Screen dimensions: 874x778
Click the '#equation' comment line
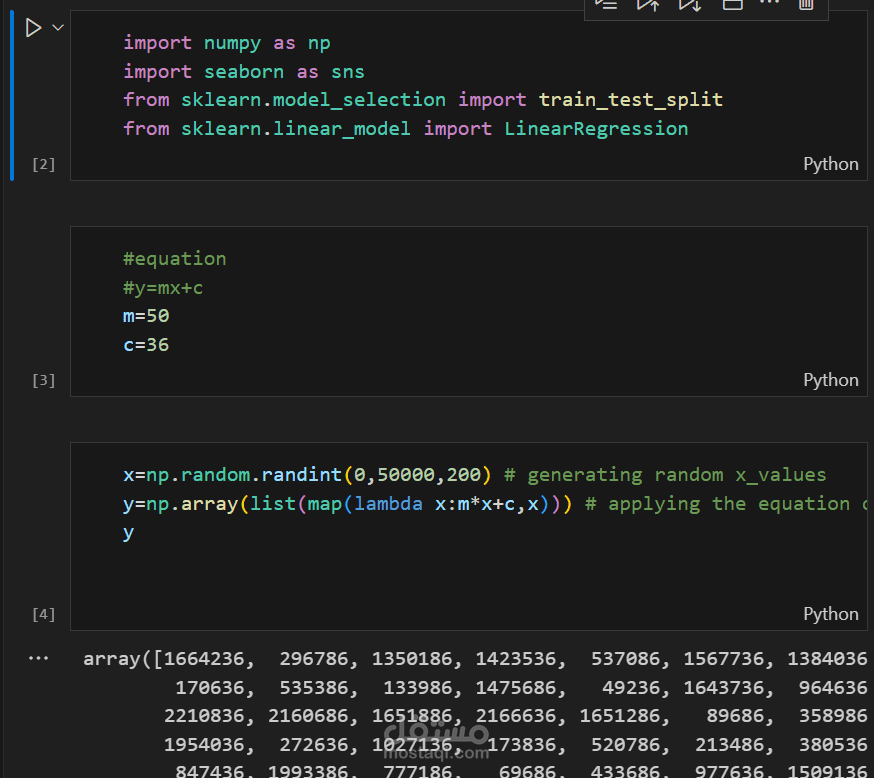tap(174, 259)
